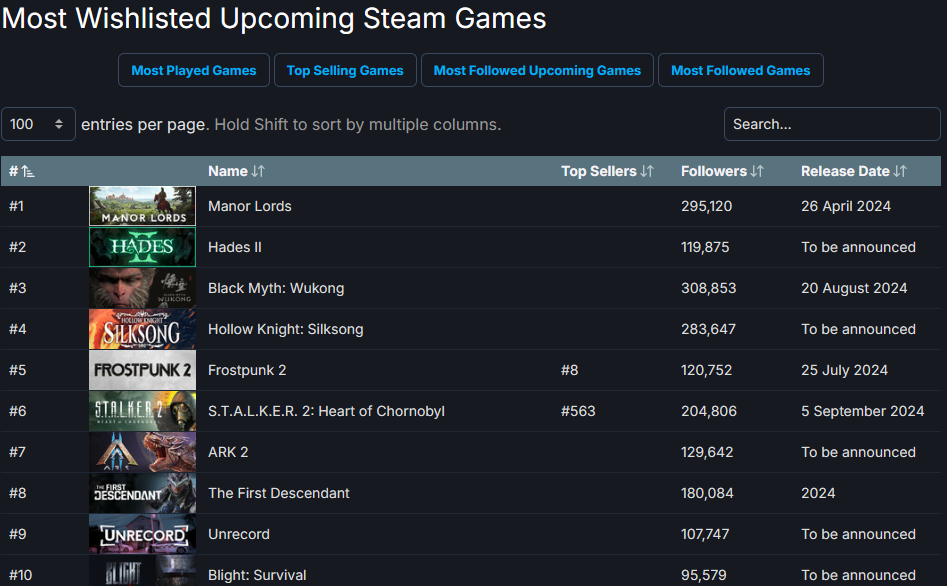Screen dimensions: 947x586
Task: Select followers value 204,806
Action: pyautogui.click(x=708, y=411)
